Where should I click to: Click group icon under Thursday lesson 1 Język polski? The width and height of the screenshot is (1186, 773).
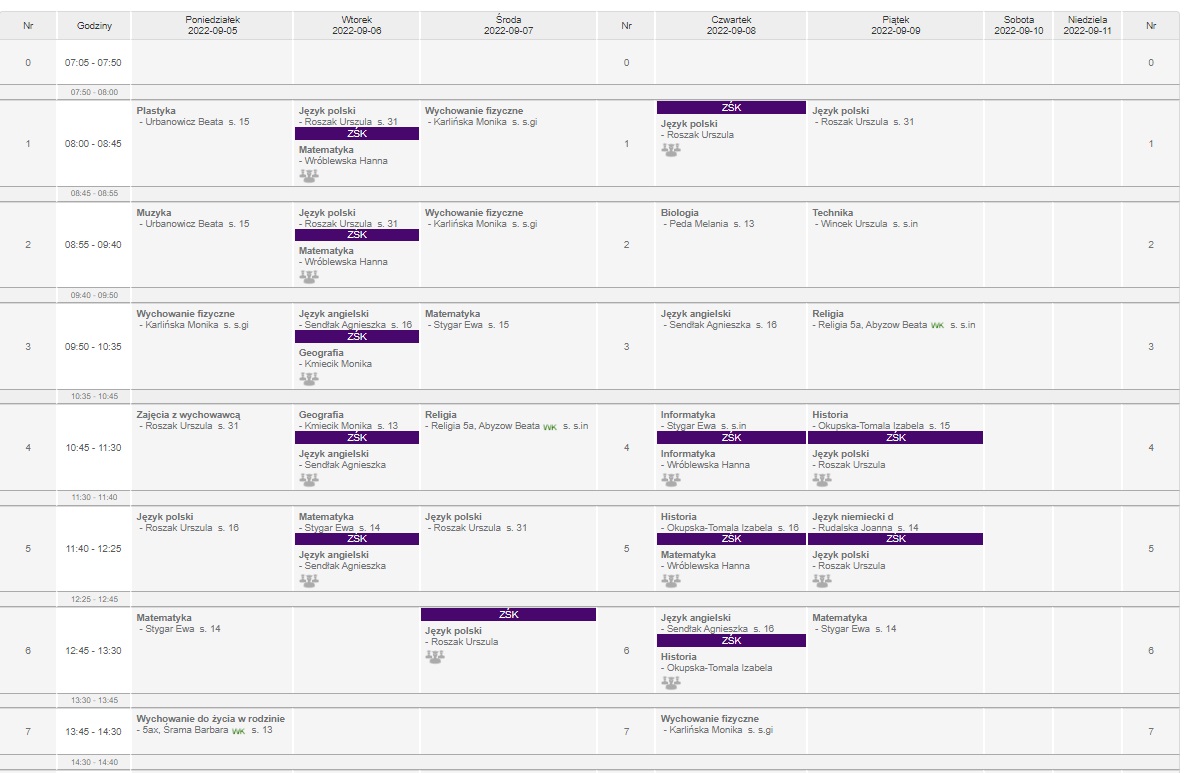coord(671,150)
